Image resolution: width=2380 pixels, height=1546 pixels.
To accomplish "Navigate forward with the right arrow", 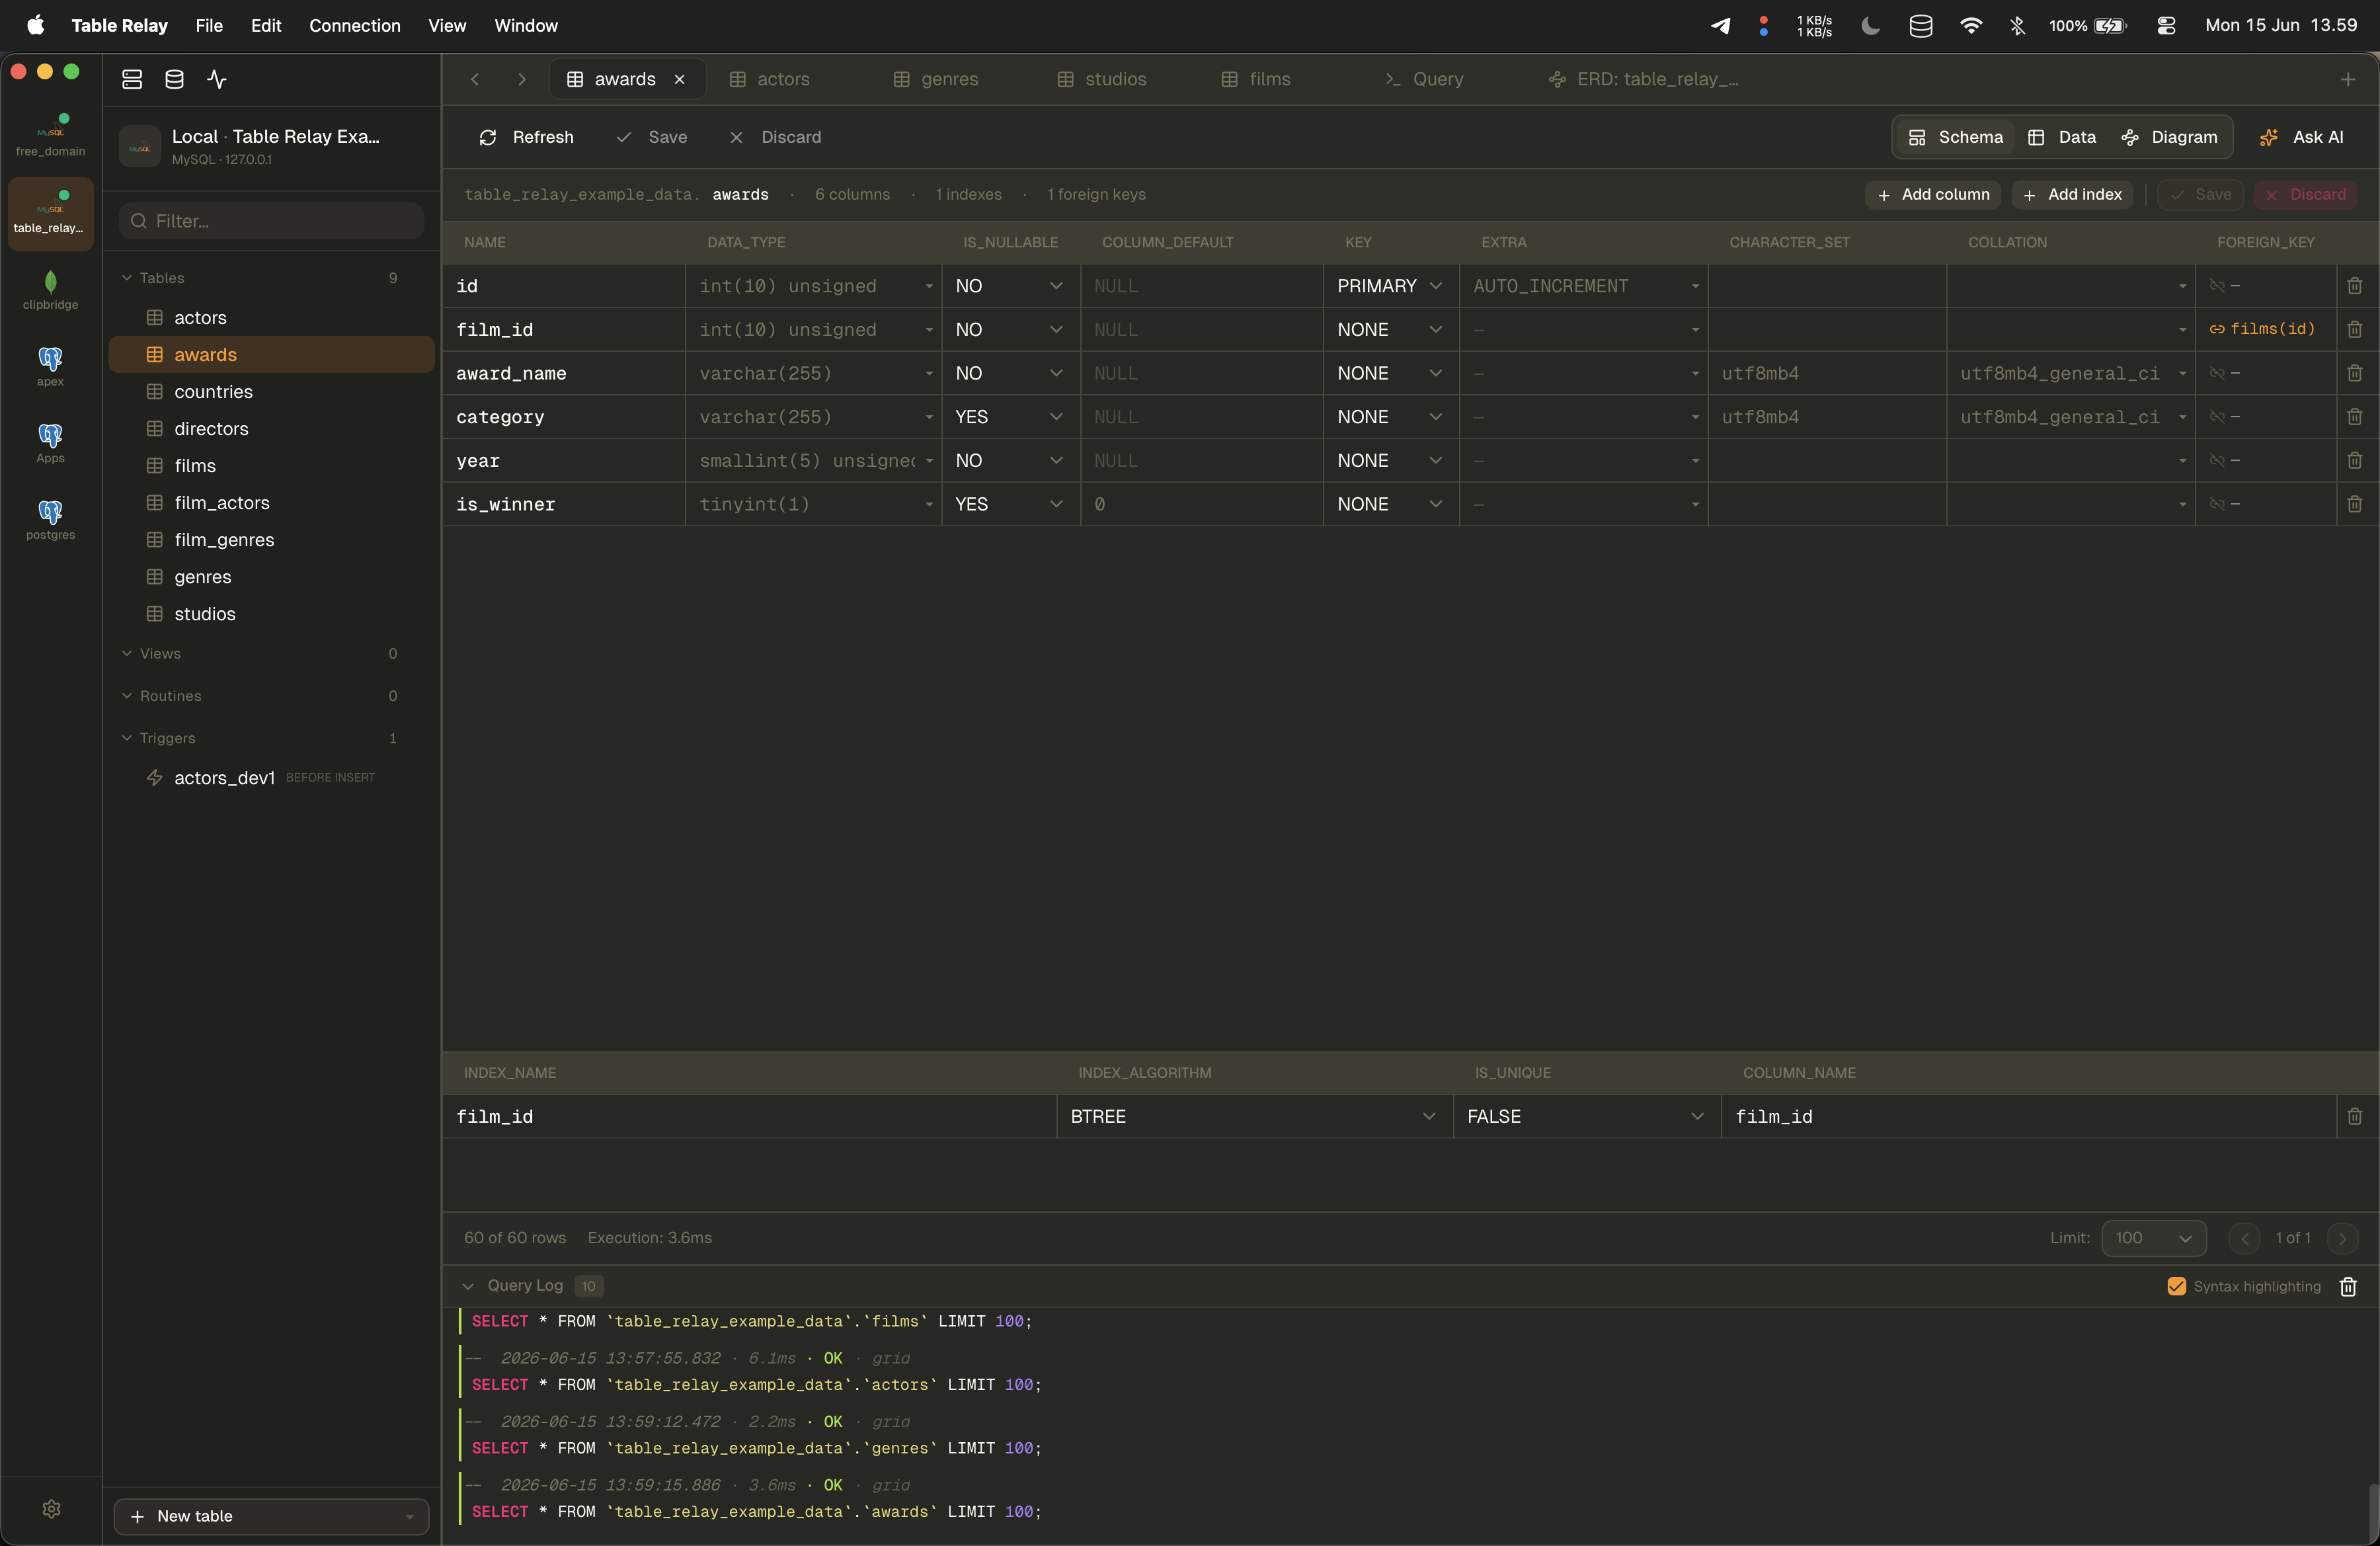I will 521,79.
